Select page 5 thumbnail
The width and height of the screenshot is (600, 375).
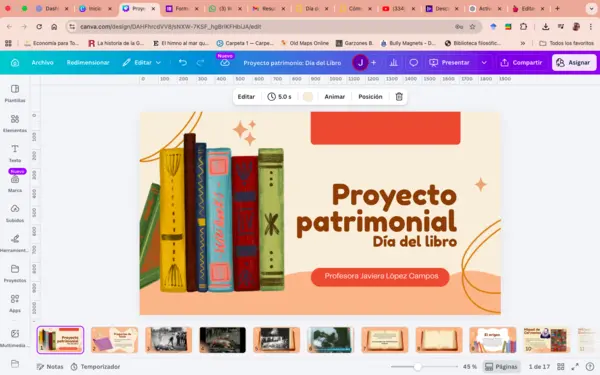coord(277,339)
